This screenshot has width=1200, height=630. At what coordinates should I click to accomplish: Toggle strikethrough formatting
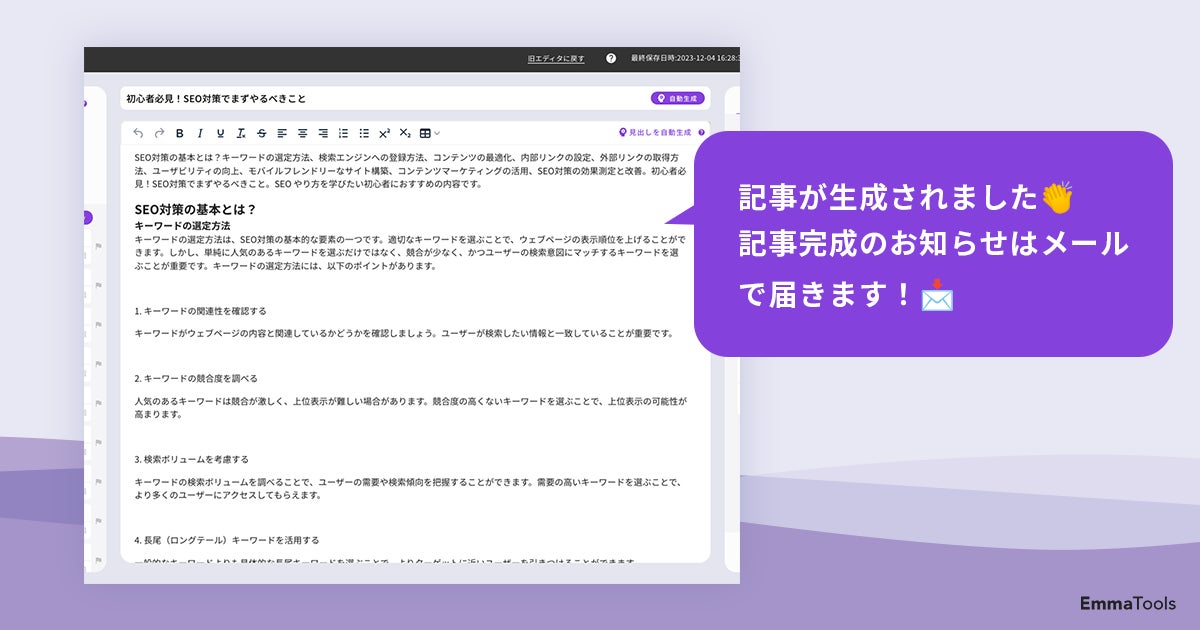coord(262,133)
